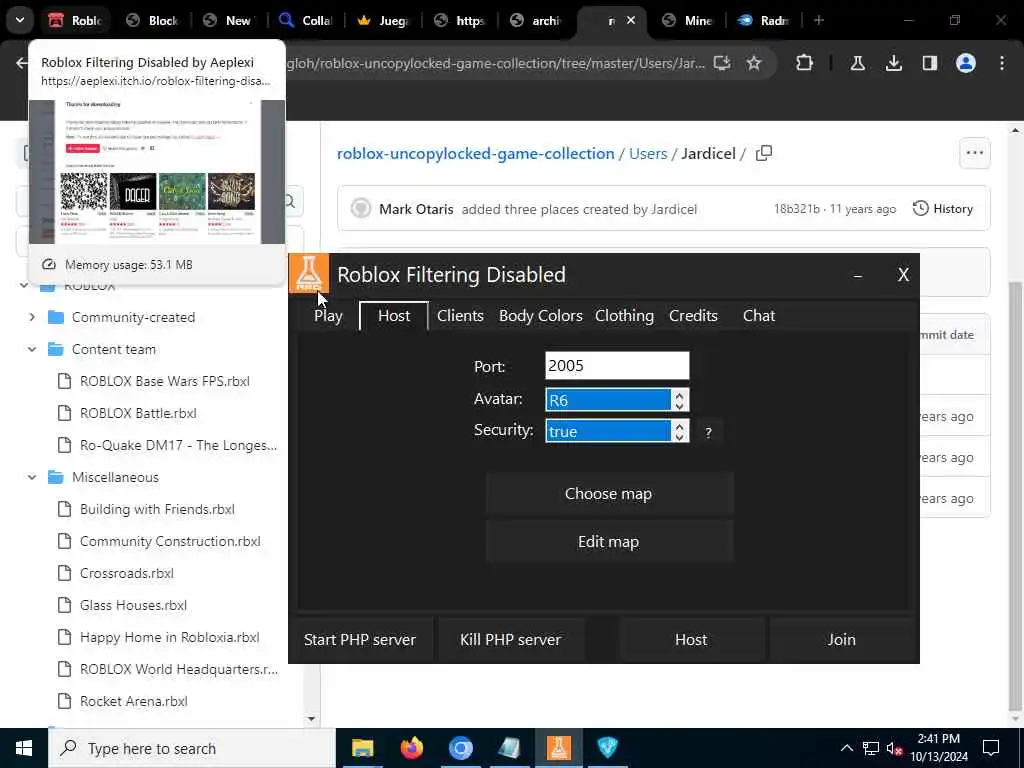Switch to the Collab browser tab
The width and height of the screenshot is (1024, 768).
coord(306,21)
